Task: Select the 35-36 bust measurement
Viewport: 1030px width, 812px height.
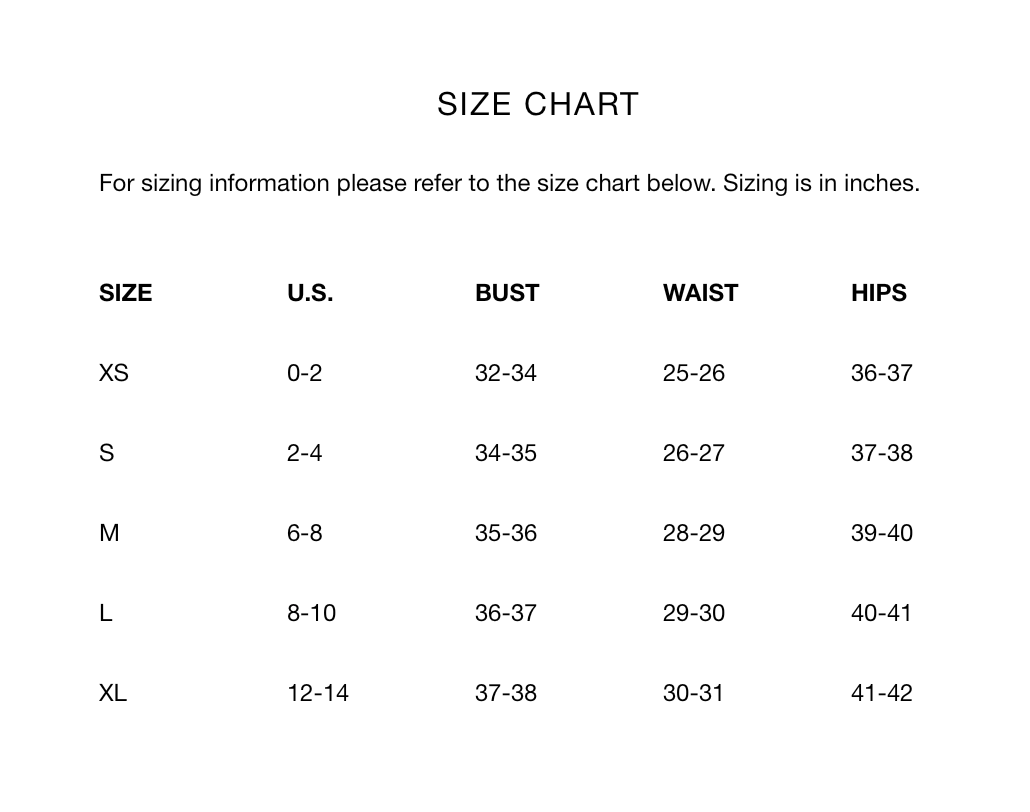Action: [x=506, y=533]
